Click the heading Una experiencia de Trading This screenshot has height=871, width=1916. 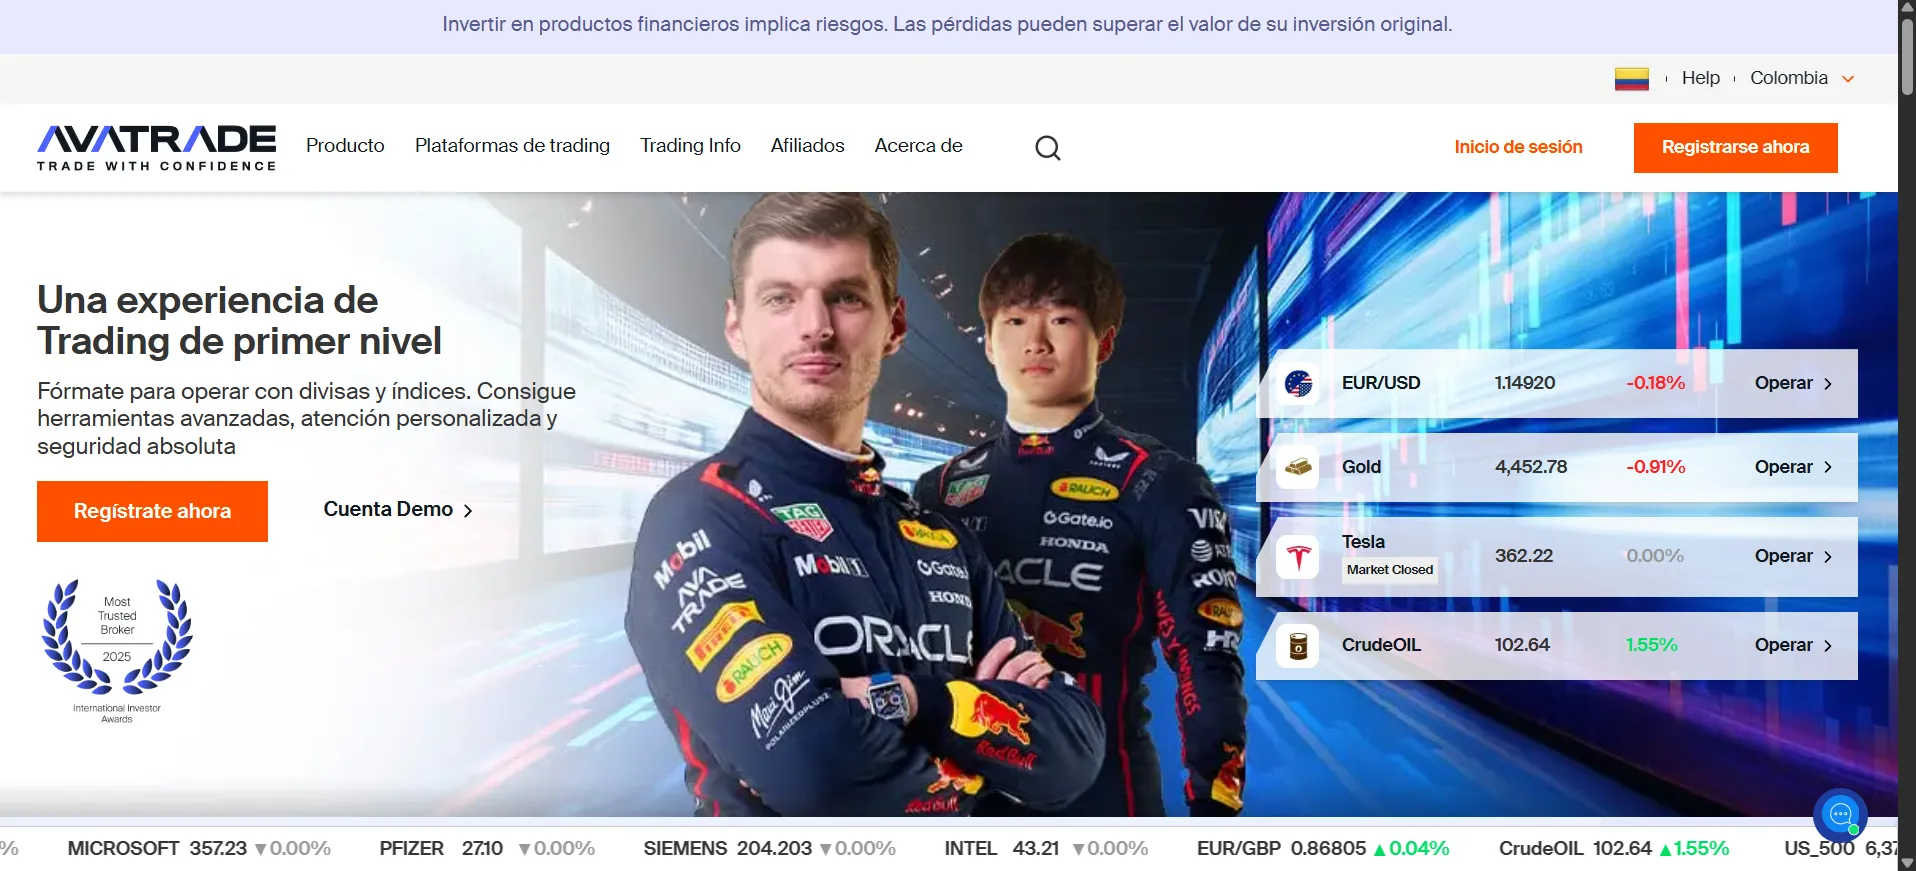239,320
